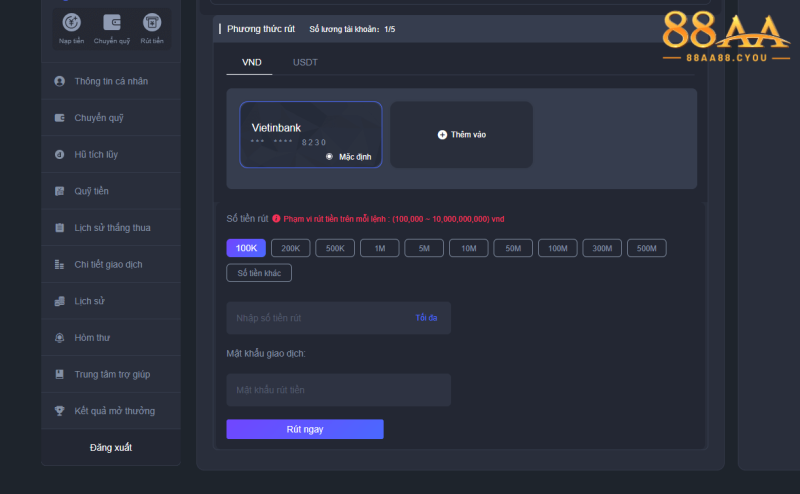Image resolution: width=800 pixels, height=494 pixels.
Task: Click the Số lượng tài khoản: 1/5 text
Action: coord(352,29)
